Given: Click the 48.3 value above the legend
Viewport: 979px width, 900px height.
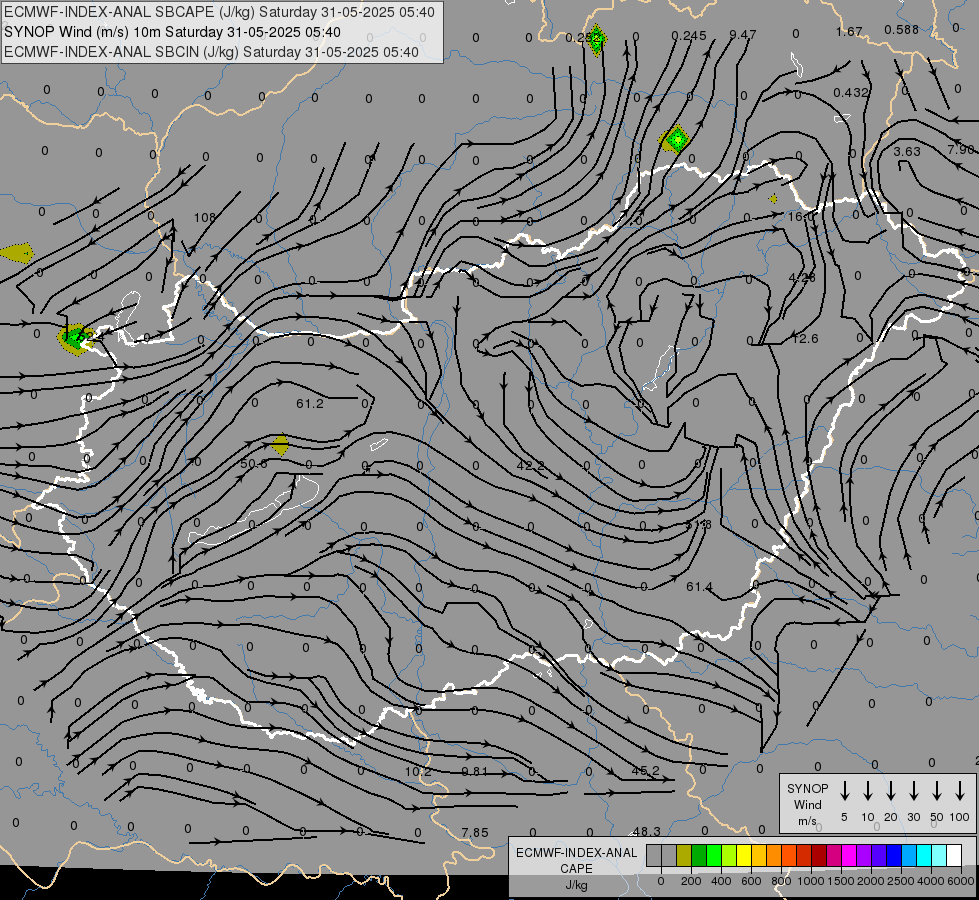Looking at the screenshot, I should click(646, 831).
